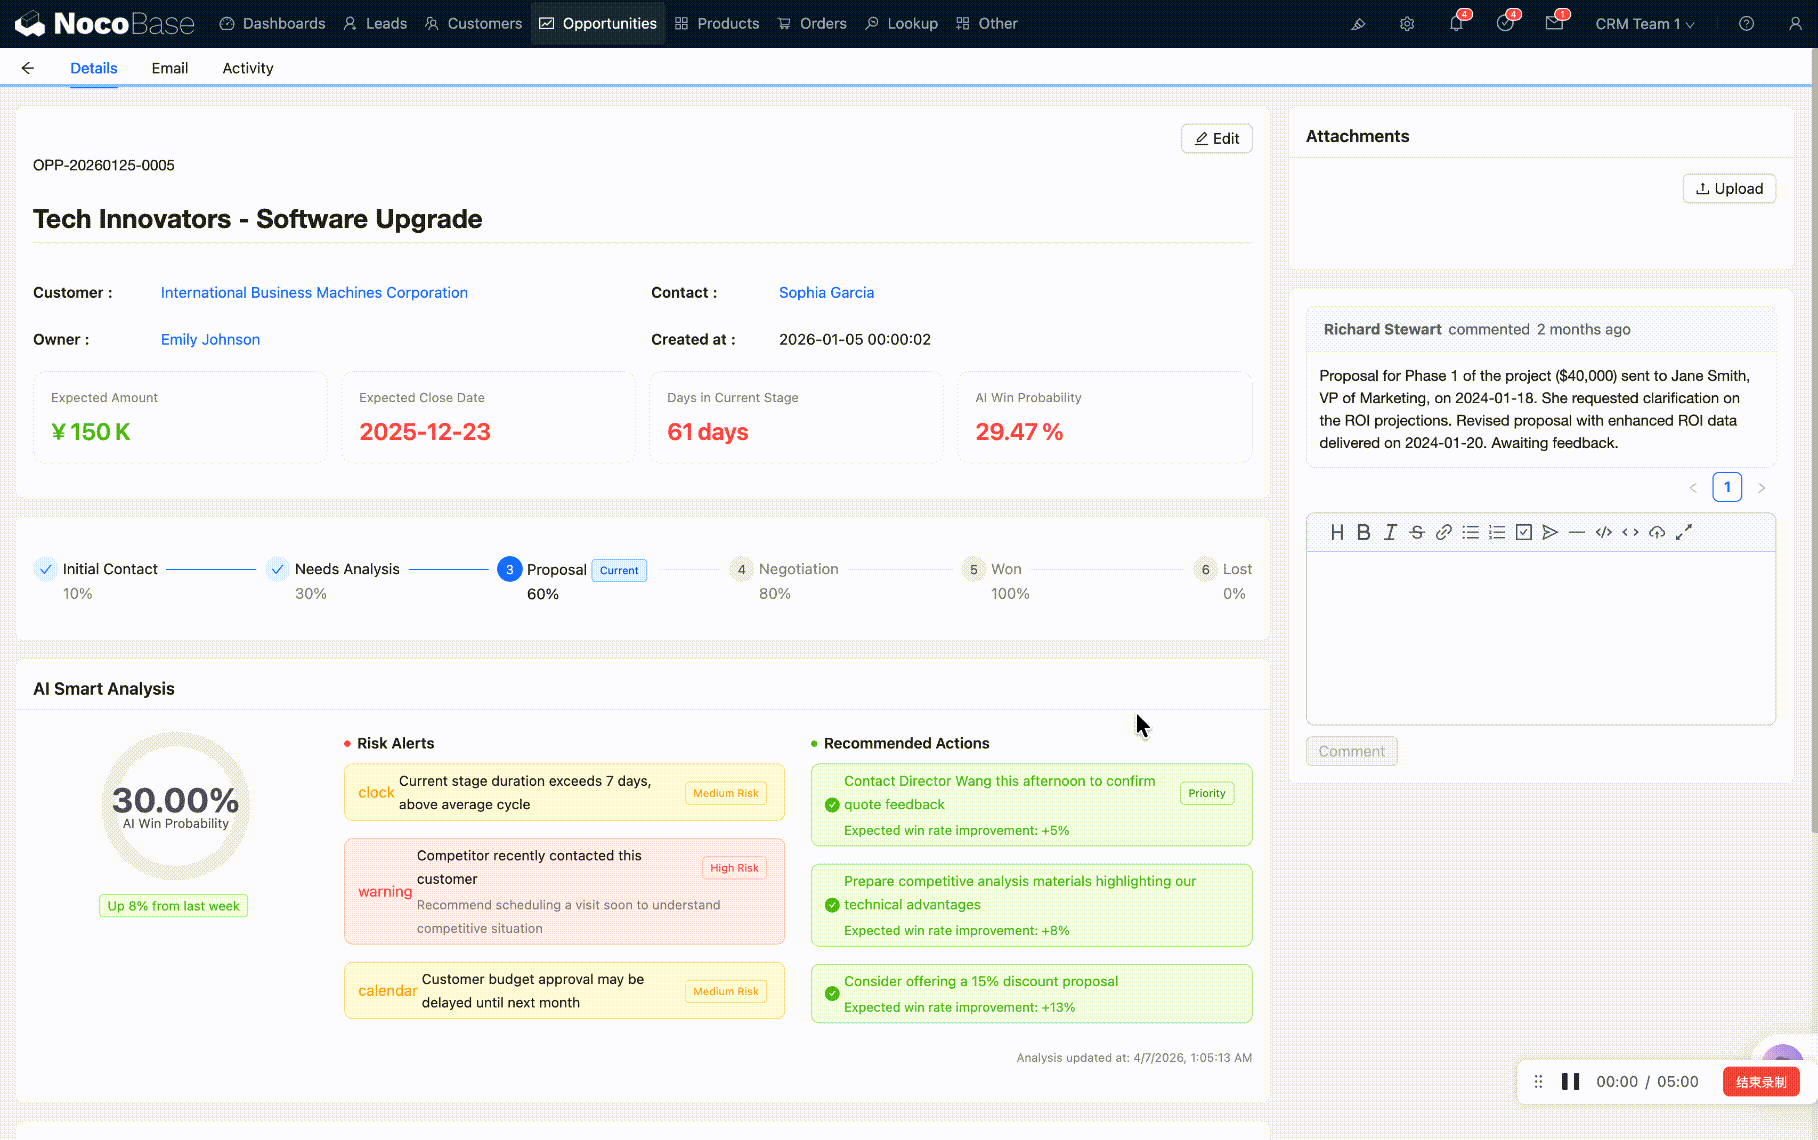Screen dimensions: 1818x1140
Task: Apply bold formatting in comment editor
Action: click(x=1363, y=532)
